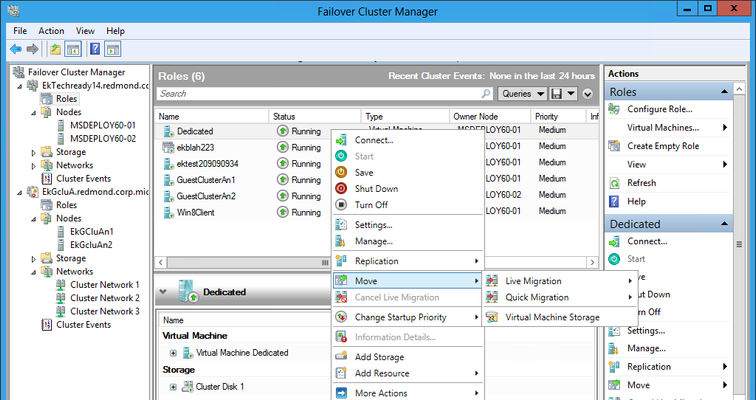Viewport: 756px width, 400px height.
Task: Open the Help menu
Action: pos(116,31)
